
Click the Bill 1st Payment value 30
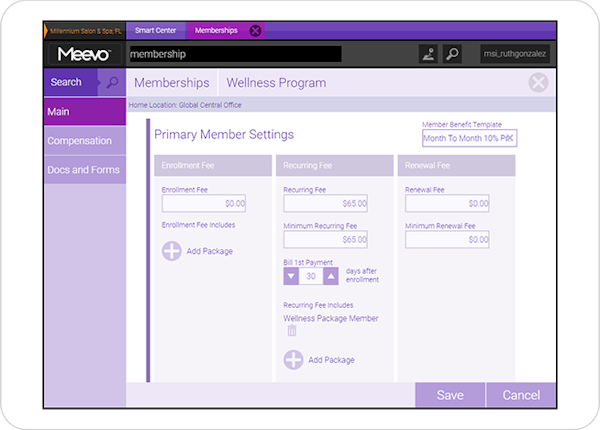coord(311,276)
